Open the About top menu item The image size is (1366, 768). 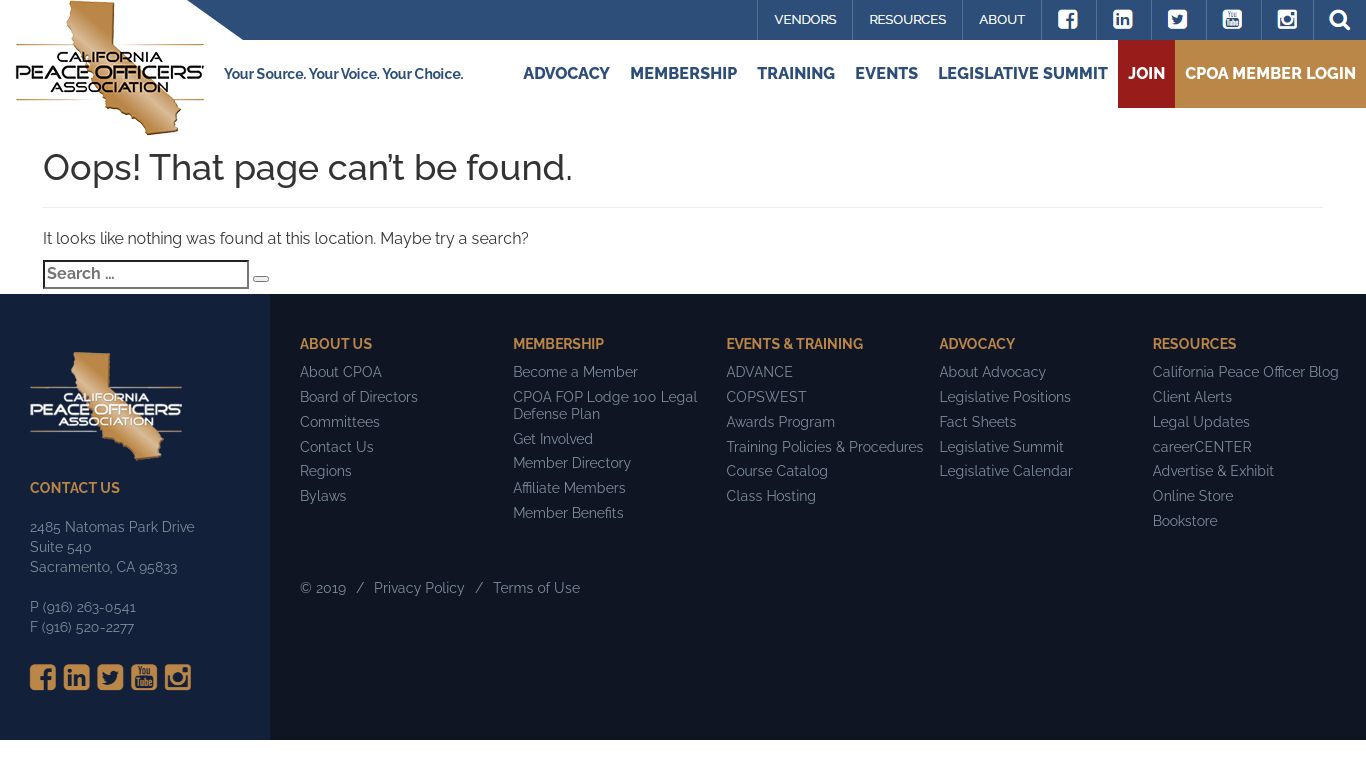click(1002, 20)
